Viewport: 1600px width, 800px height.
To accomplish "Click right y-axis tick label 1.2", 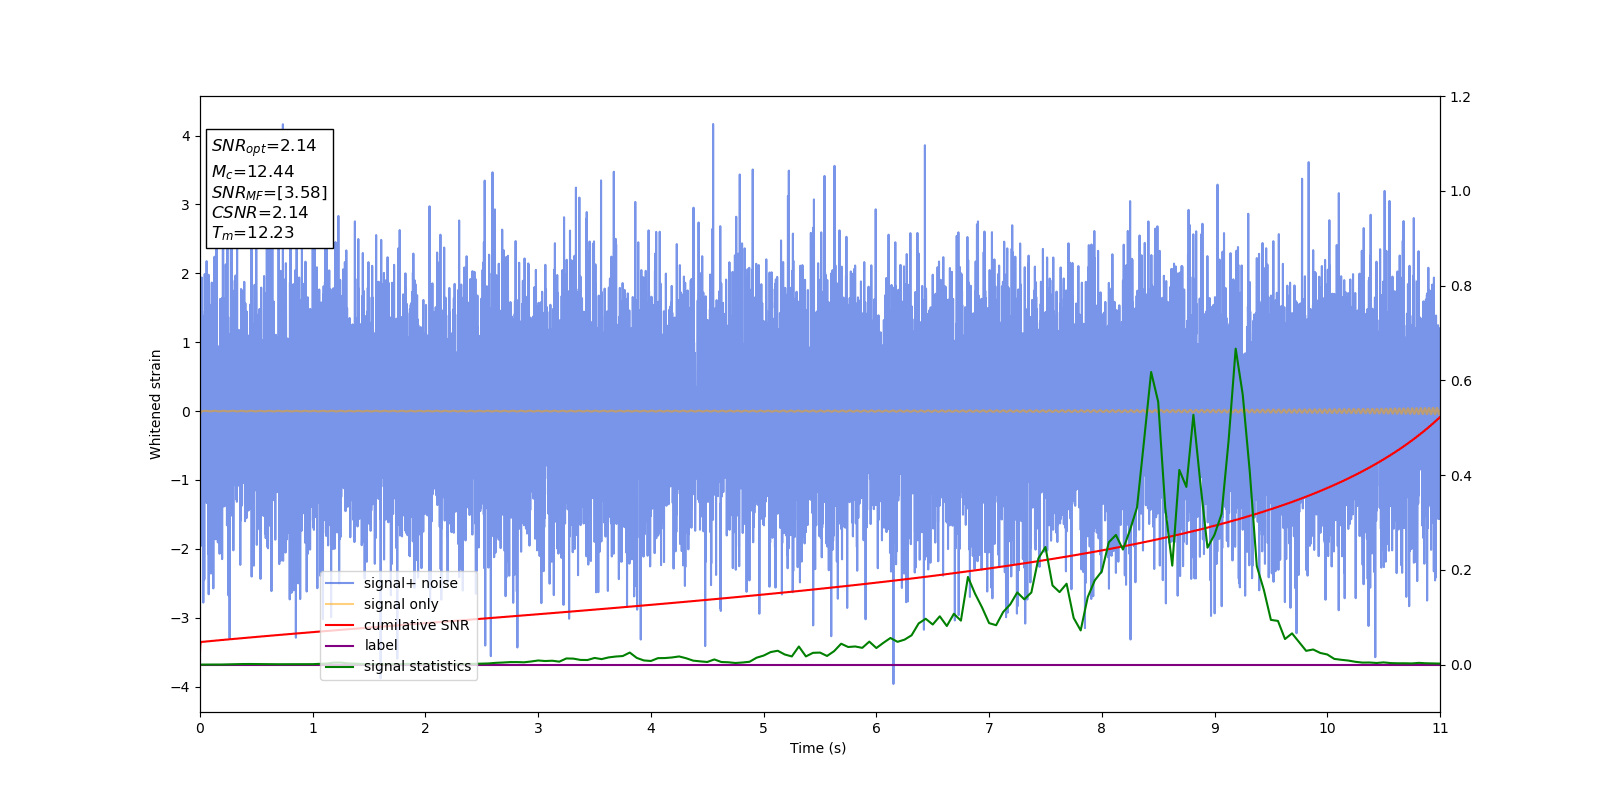I will click(x=1461, y=97).
